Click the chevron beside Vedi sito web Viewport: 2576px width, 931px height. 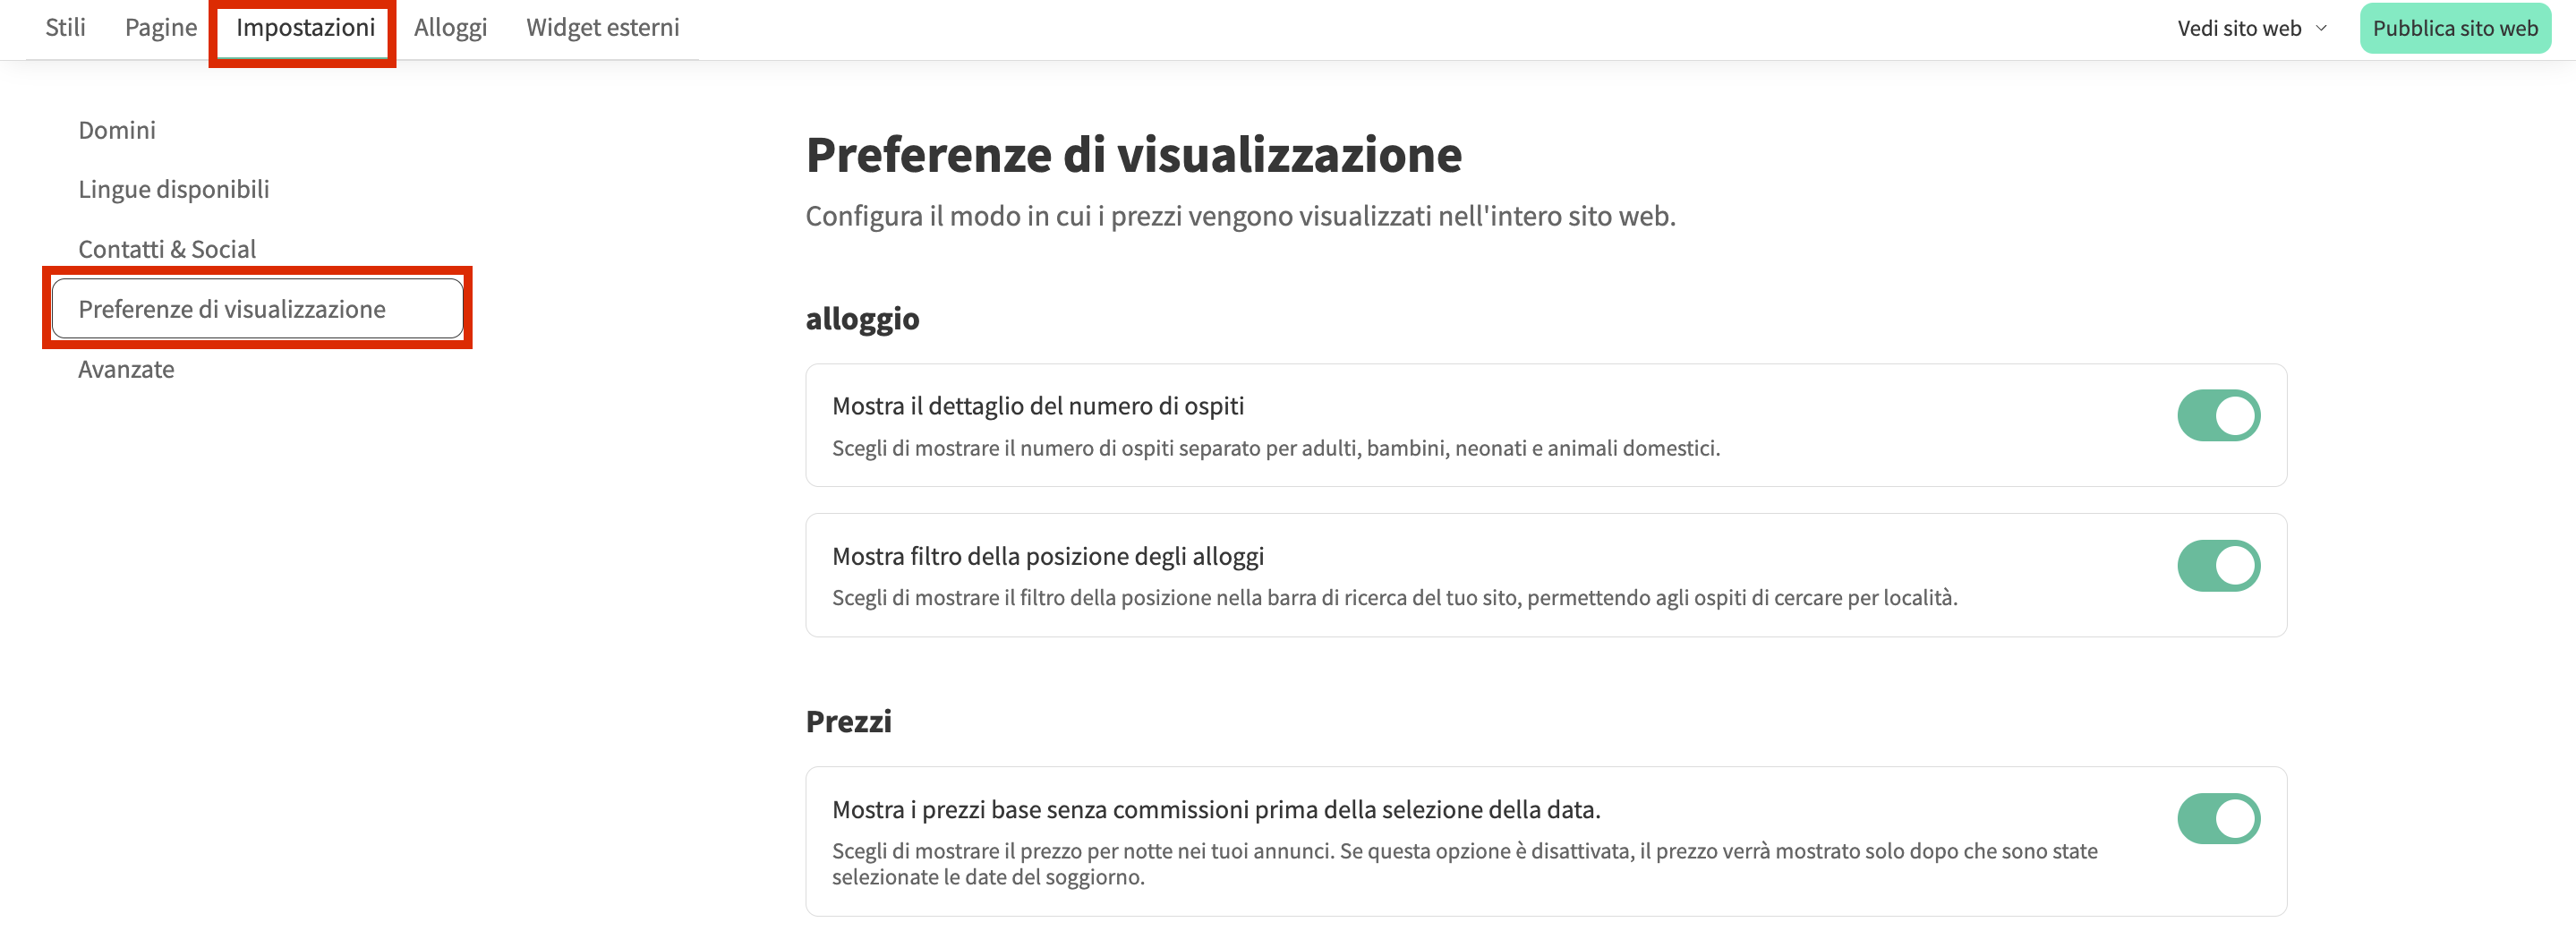pos(2321,28)
